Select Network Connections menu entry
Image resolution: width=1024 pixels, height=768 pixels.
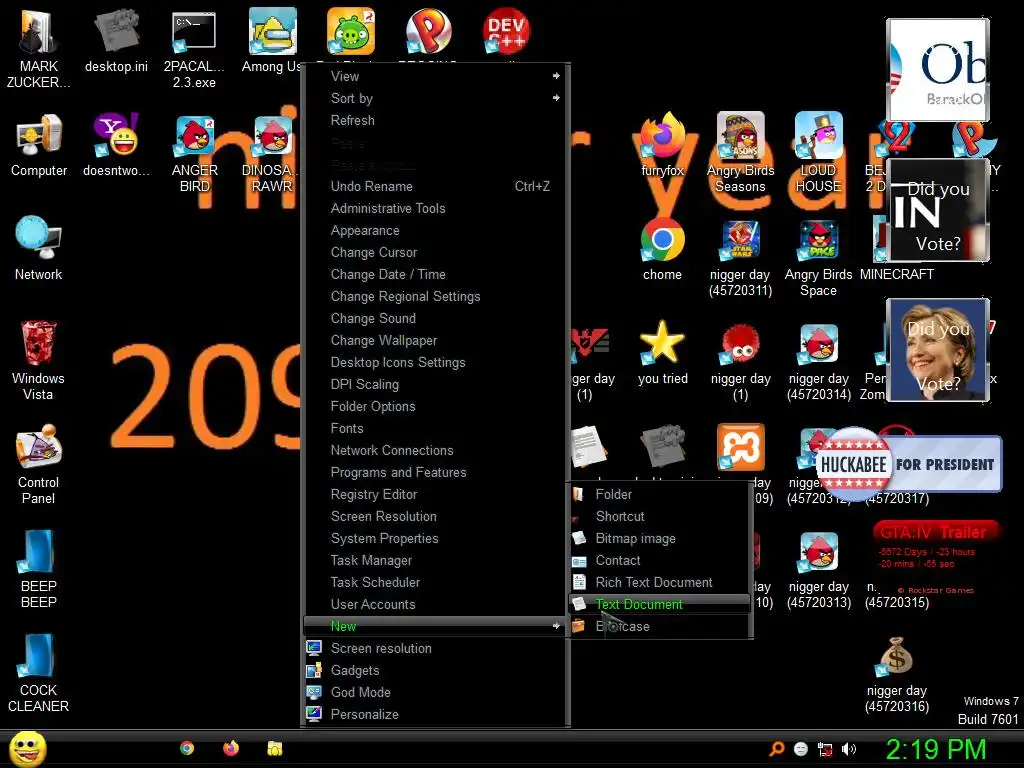pos(435,450)
